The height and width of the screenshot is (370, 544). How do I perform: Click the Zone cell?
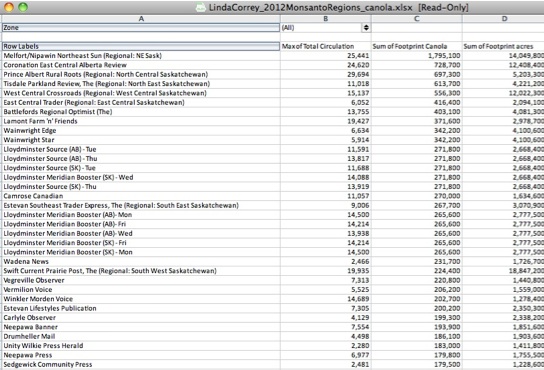click(141, 28)
